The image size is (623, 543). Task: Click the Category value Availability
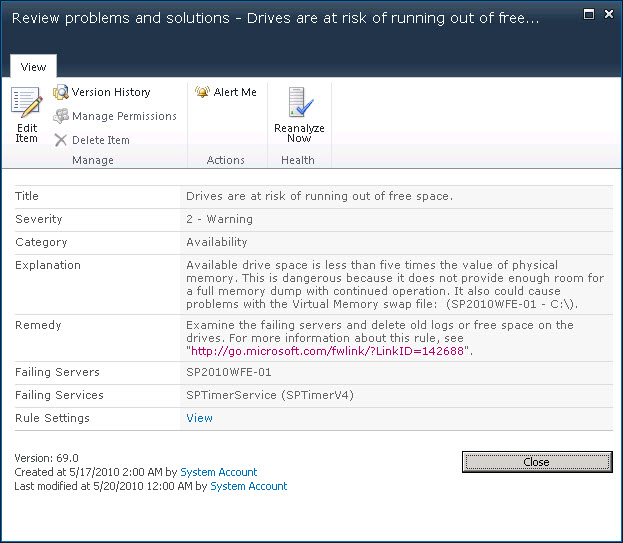point(217,242)
